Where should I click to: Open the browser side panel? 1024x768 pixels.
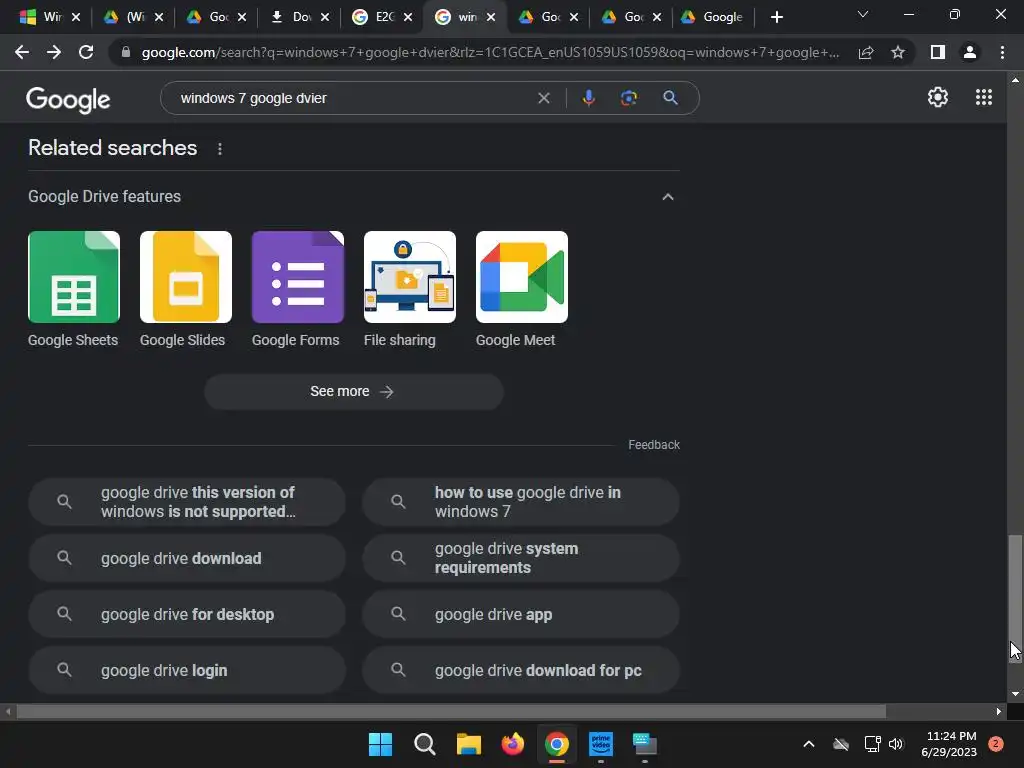click(938, 52)
